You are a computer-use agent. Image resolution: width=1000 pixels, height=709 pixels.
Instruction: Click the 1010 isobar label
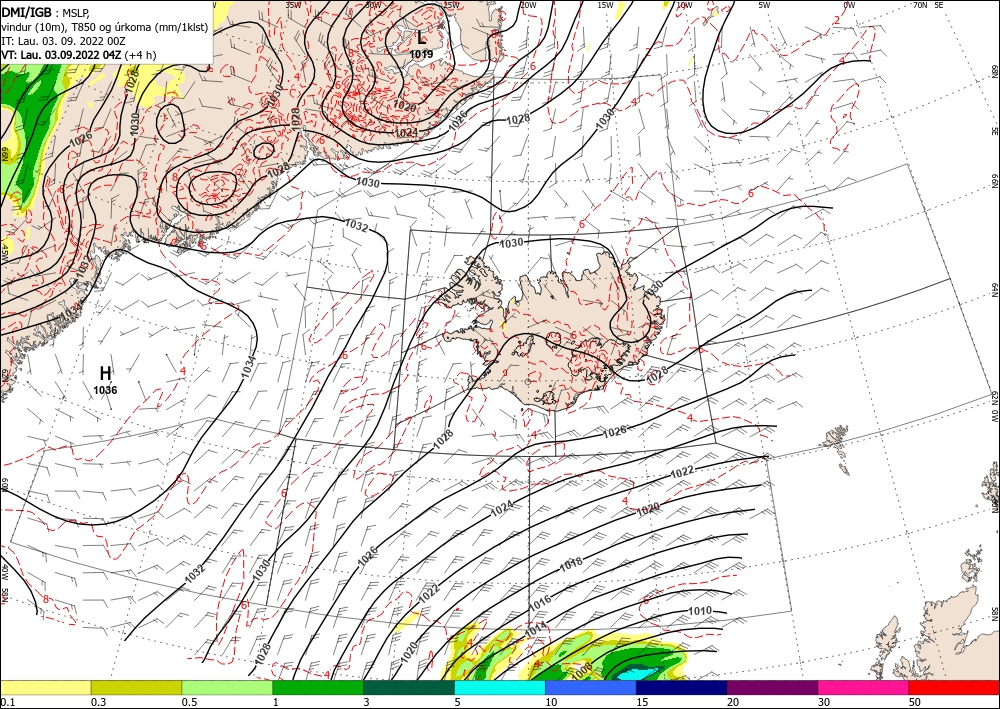[x=700, y=611]
